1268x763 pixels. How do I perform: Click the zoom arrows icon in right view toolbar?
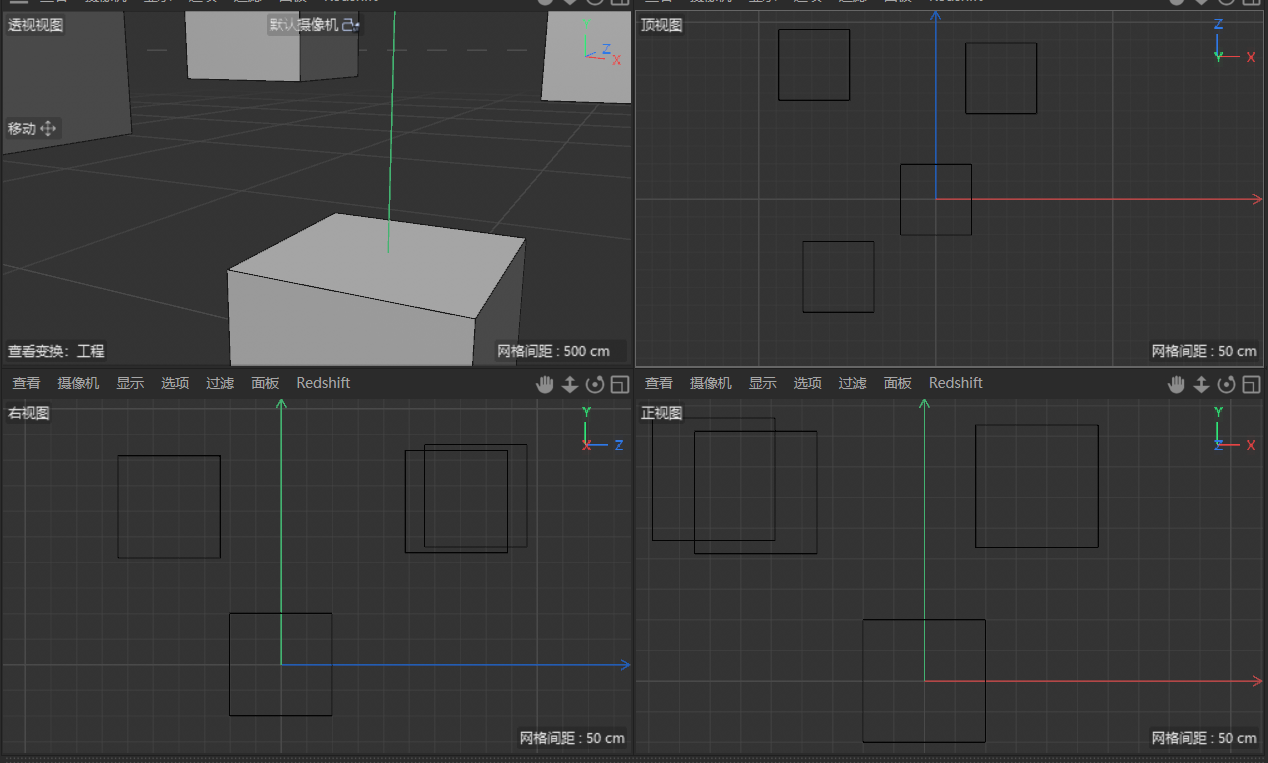[x=570, y=384]
